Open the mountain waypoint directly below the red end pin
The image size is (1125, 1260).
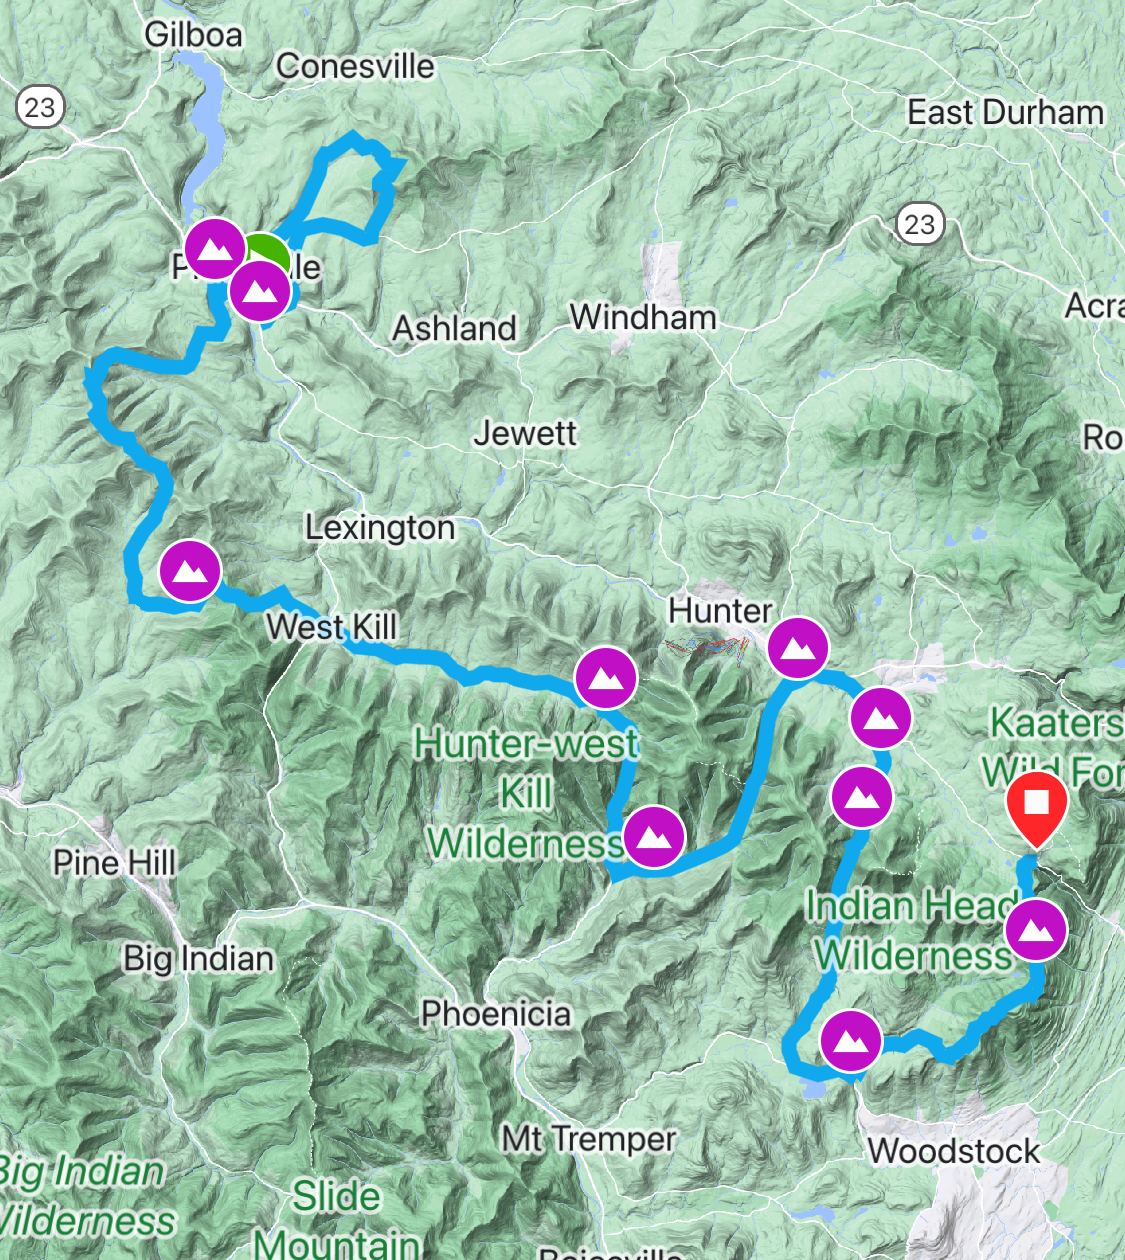click(1036, 929)
